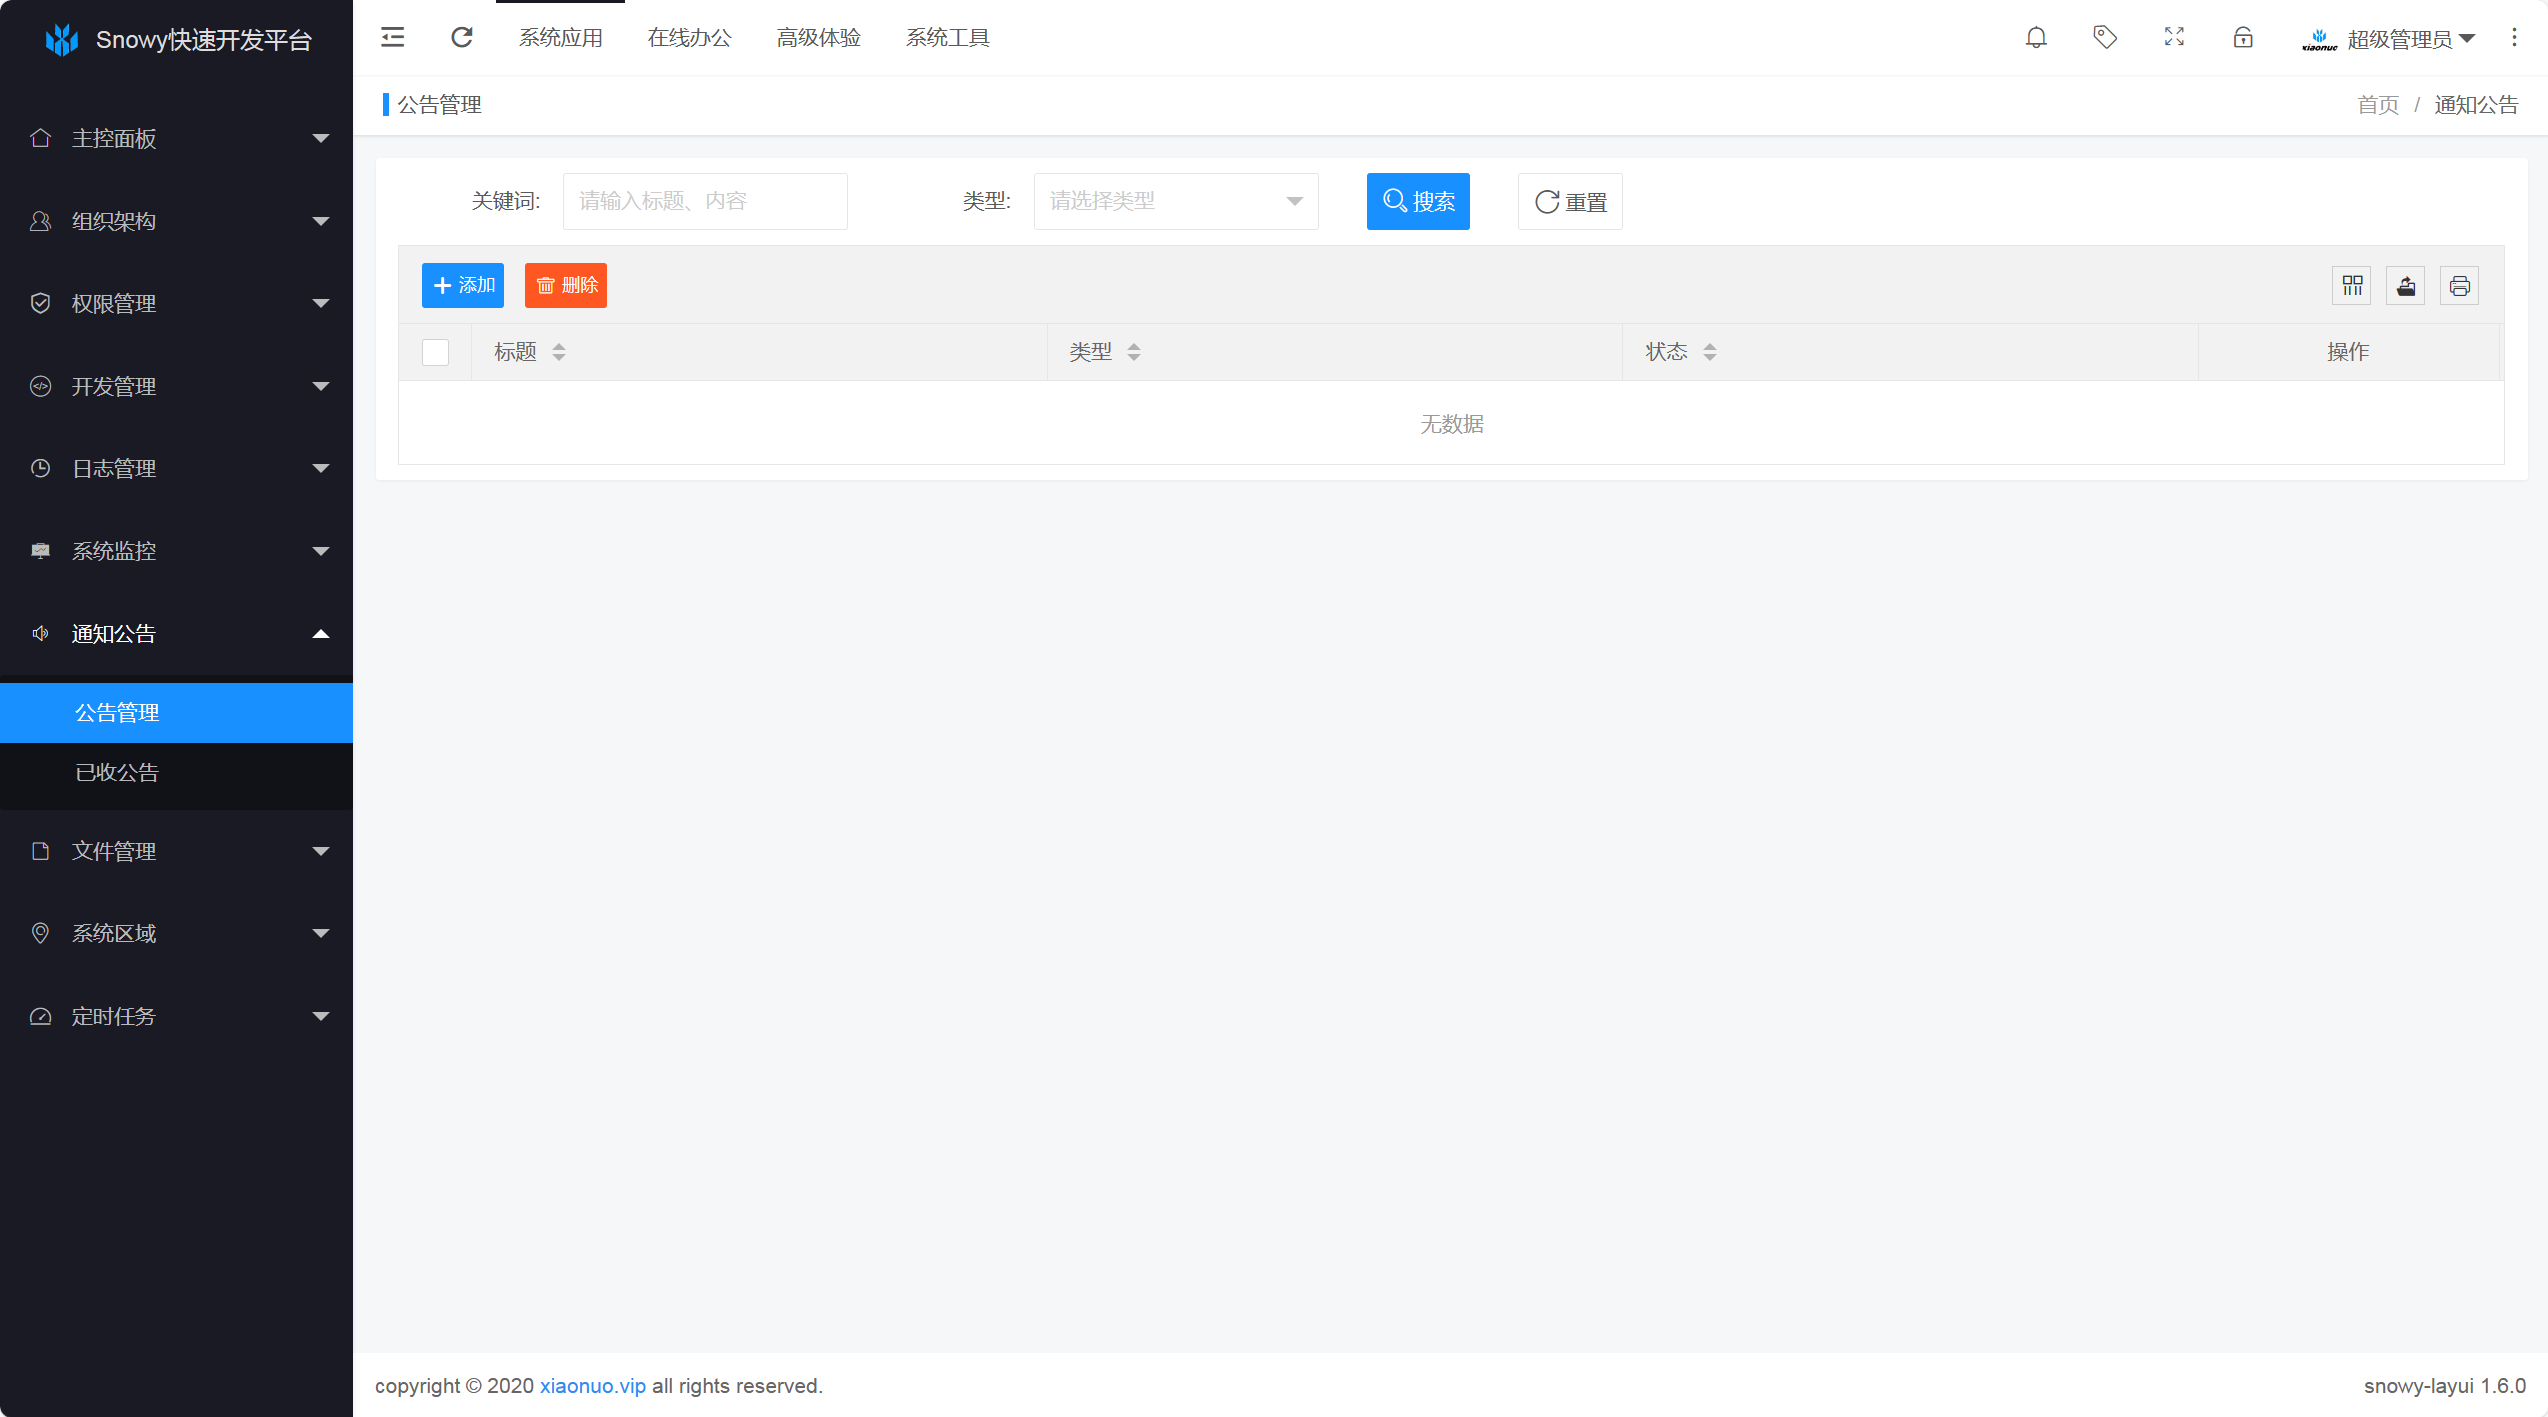
Task: Click the blue 搜索 button
Action: click(x=1418, y=201)
